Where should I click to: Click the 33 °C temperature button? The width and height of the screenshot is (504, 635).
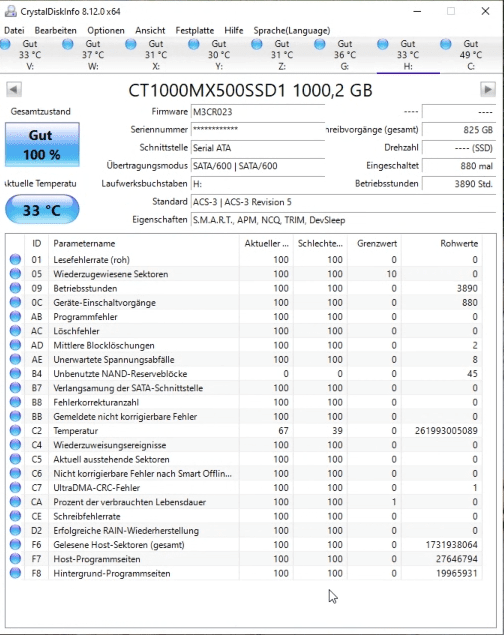[42, 209]
